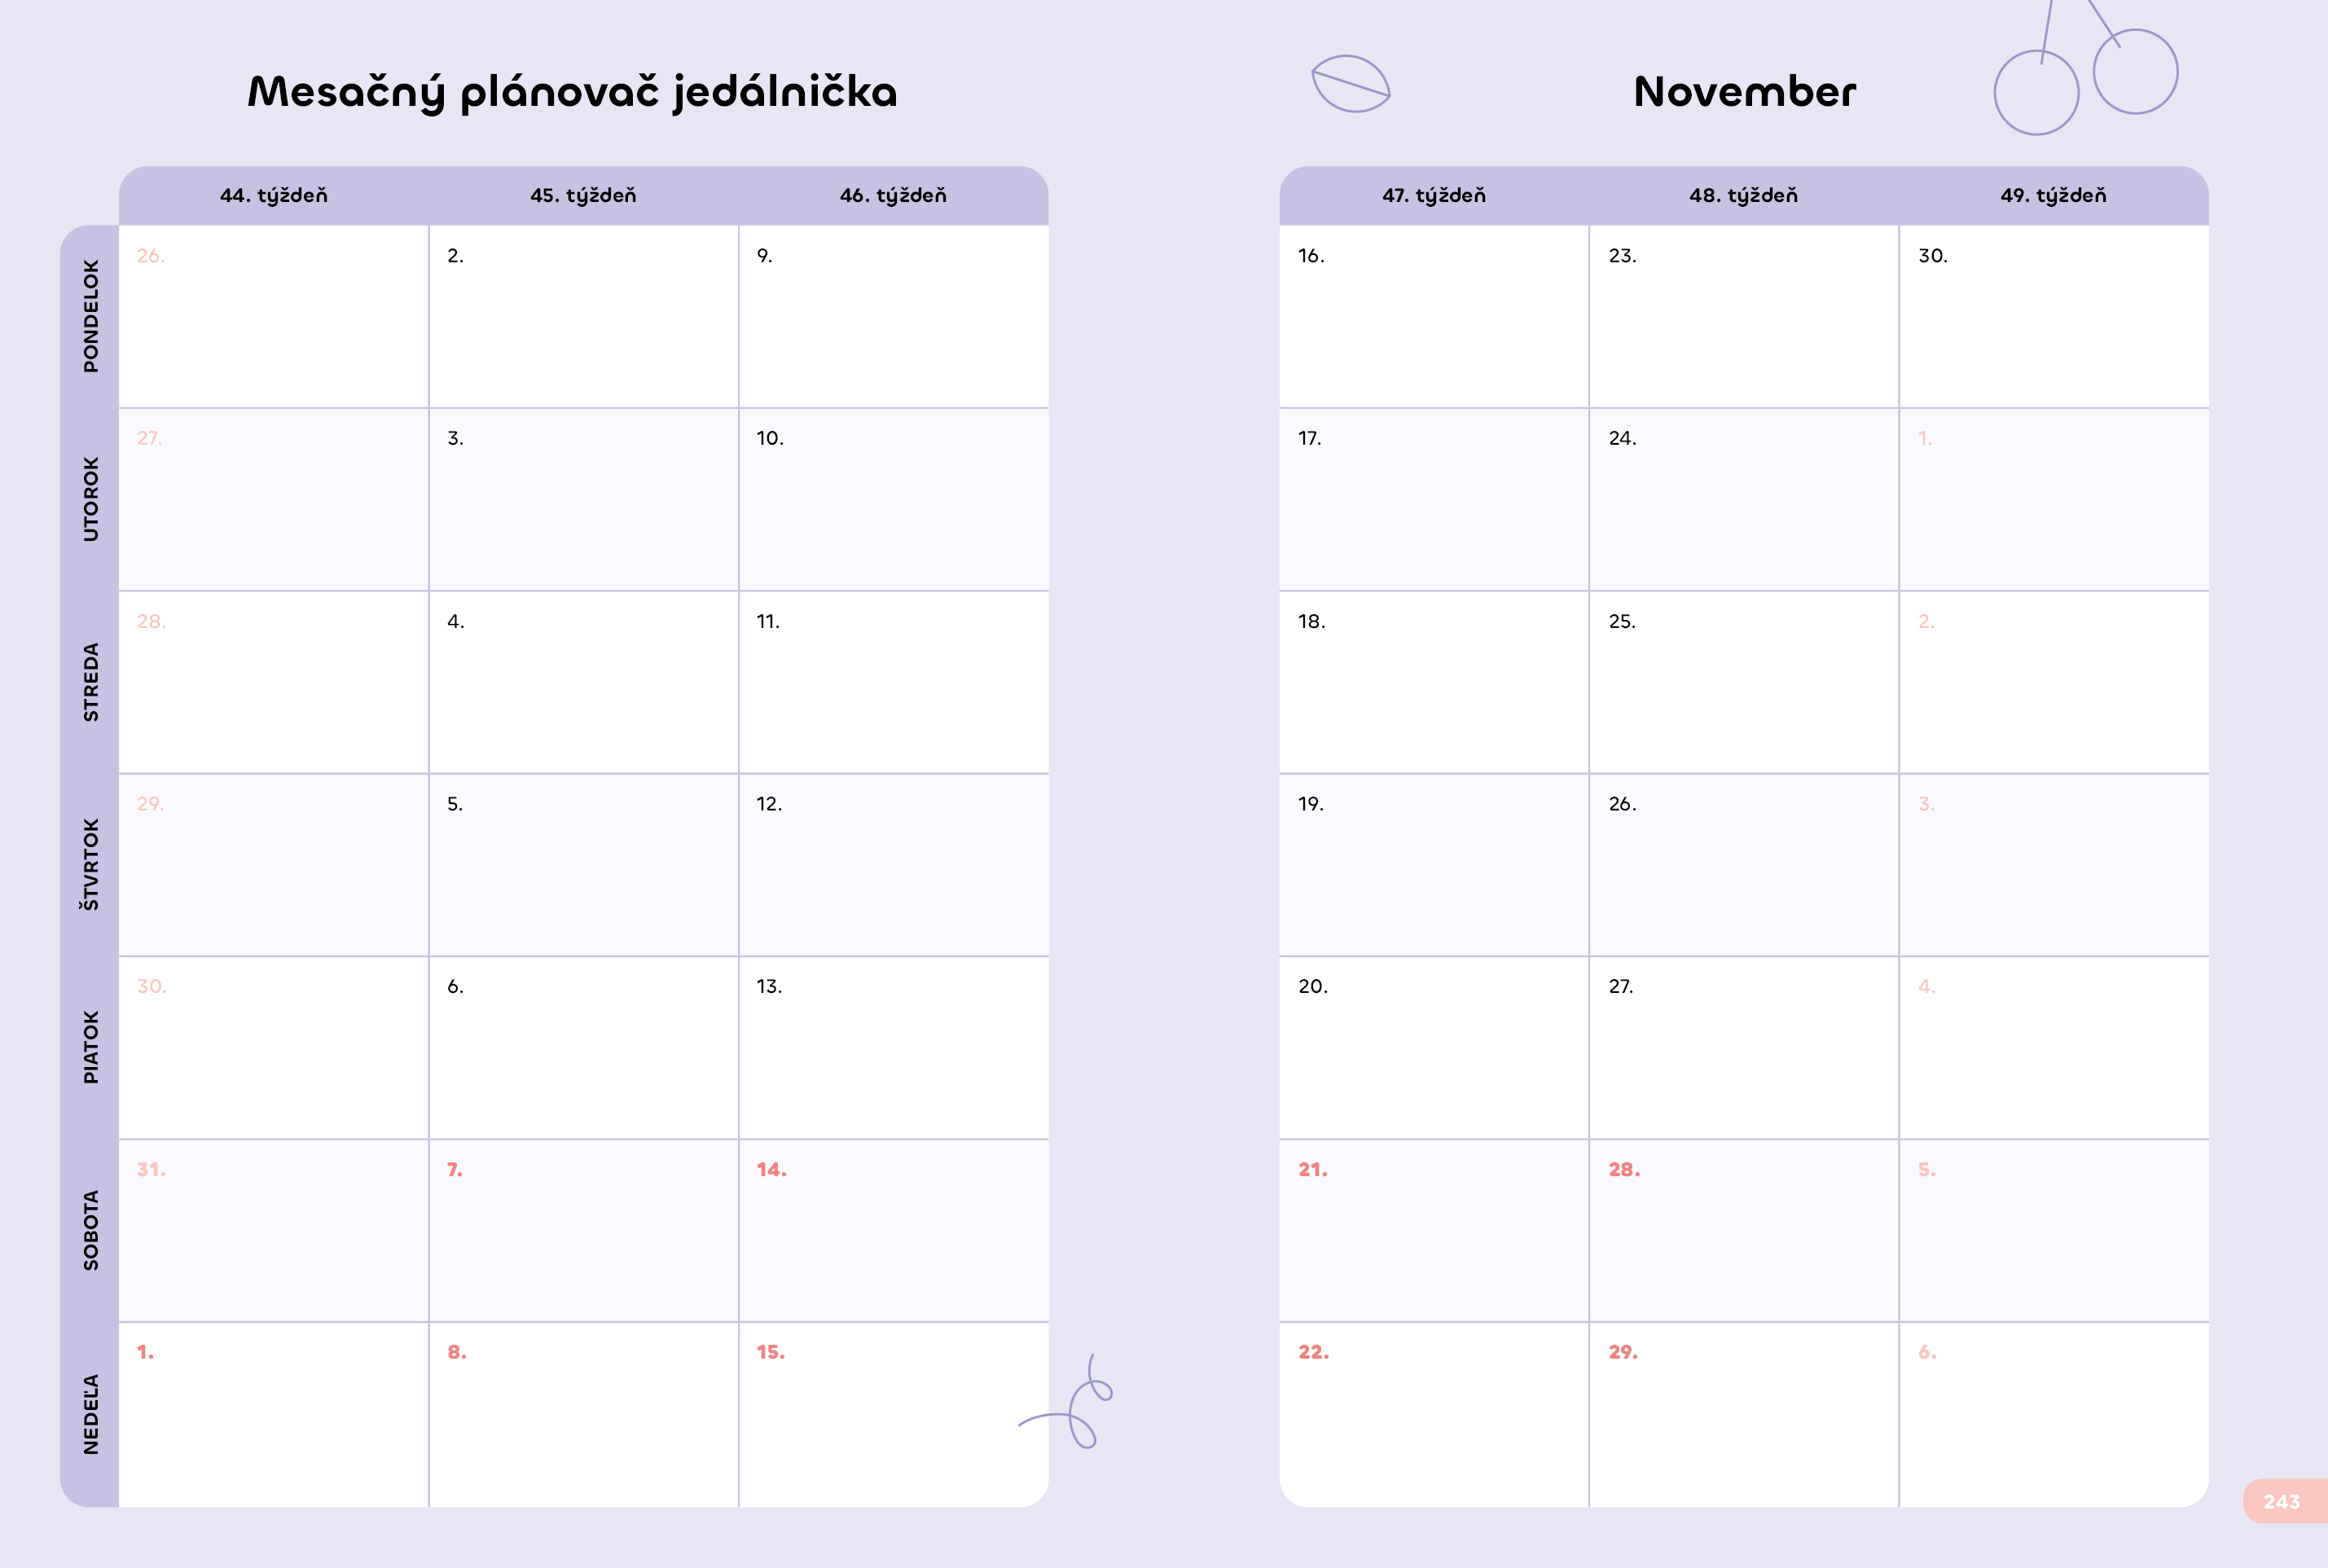Image resolution: width=2328 pixels, height=1568 pixels.
Task: Click the 49. týždeň column header
Action: point(2054,196)
